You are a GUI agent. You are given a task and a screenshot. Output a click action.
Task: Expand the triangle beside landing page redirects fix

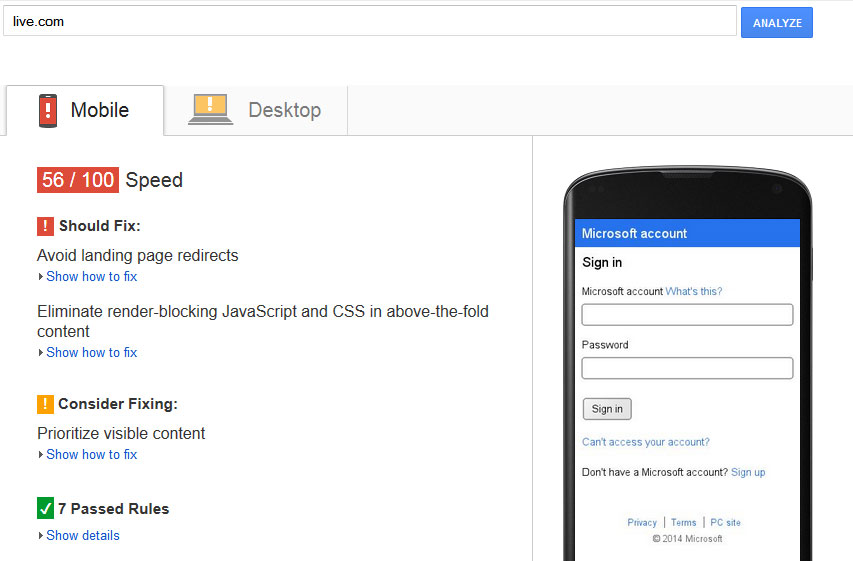point(41,276)
